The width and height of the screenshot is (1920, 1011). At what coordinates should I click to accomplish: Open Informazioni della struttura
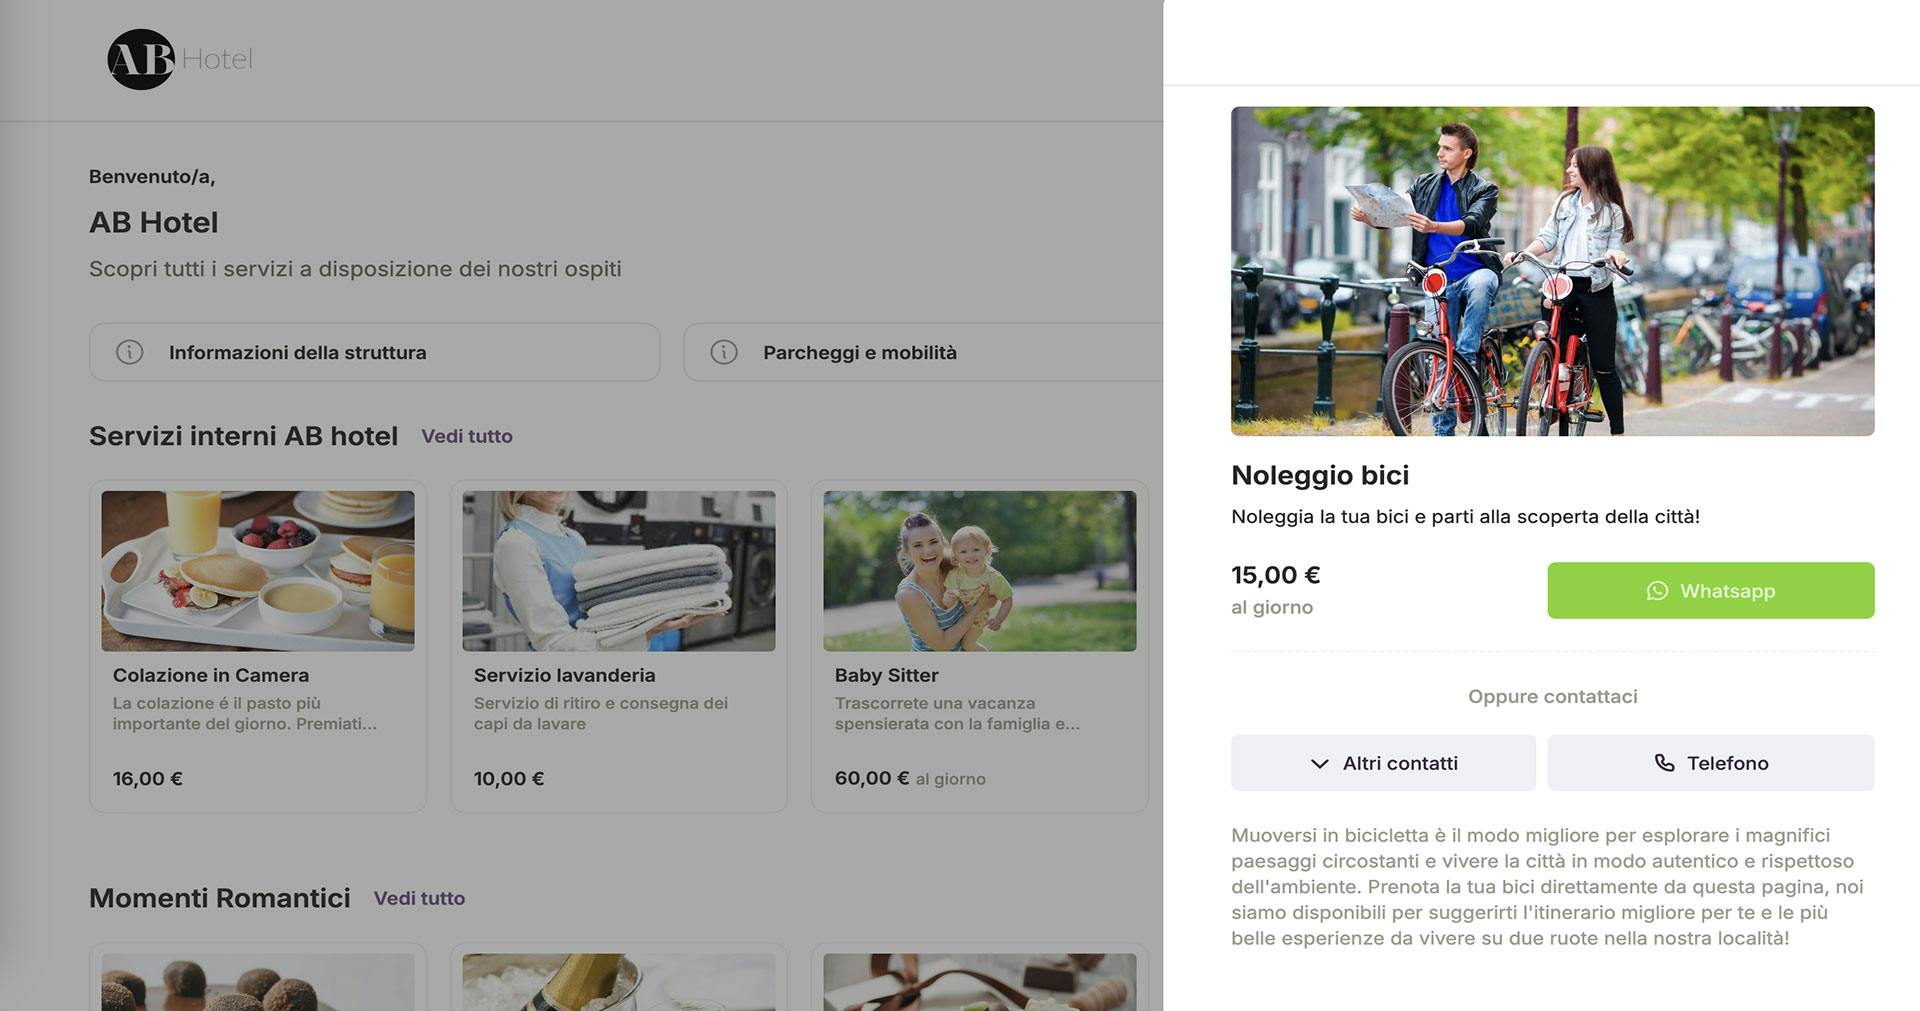[374, 352]
